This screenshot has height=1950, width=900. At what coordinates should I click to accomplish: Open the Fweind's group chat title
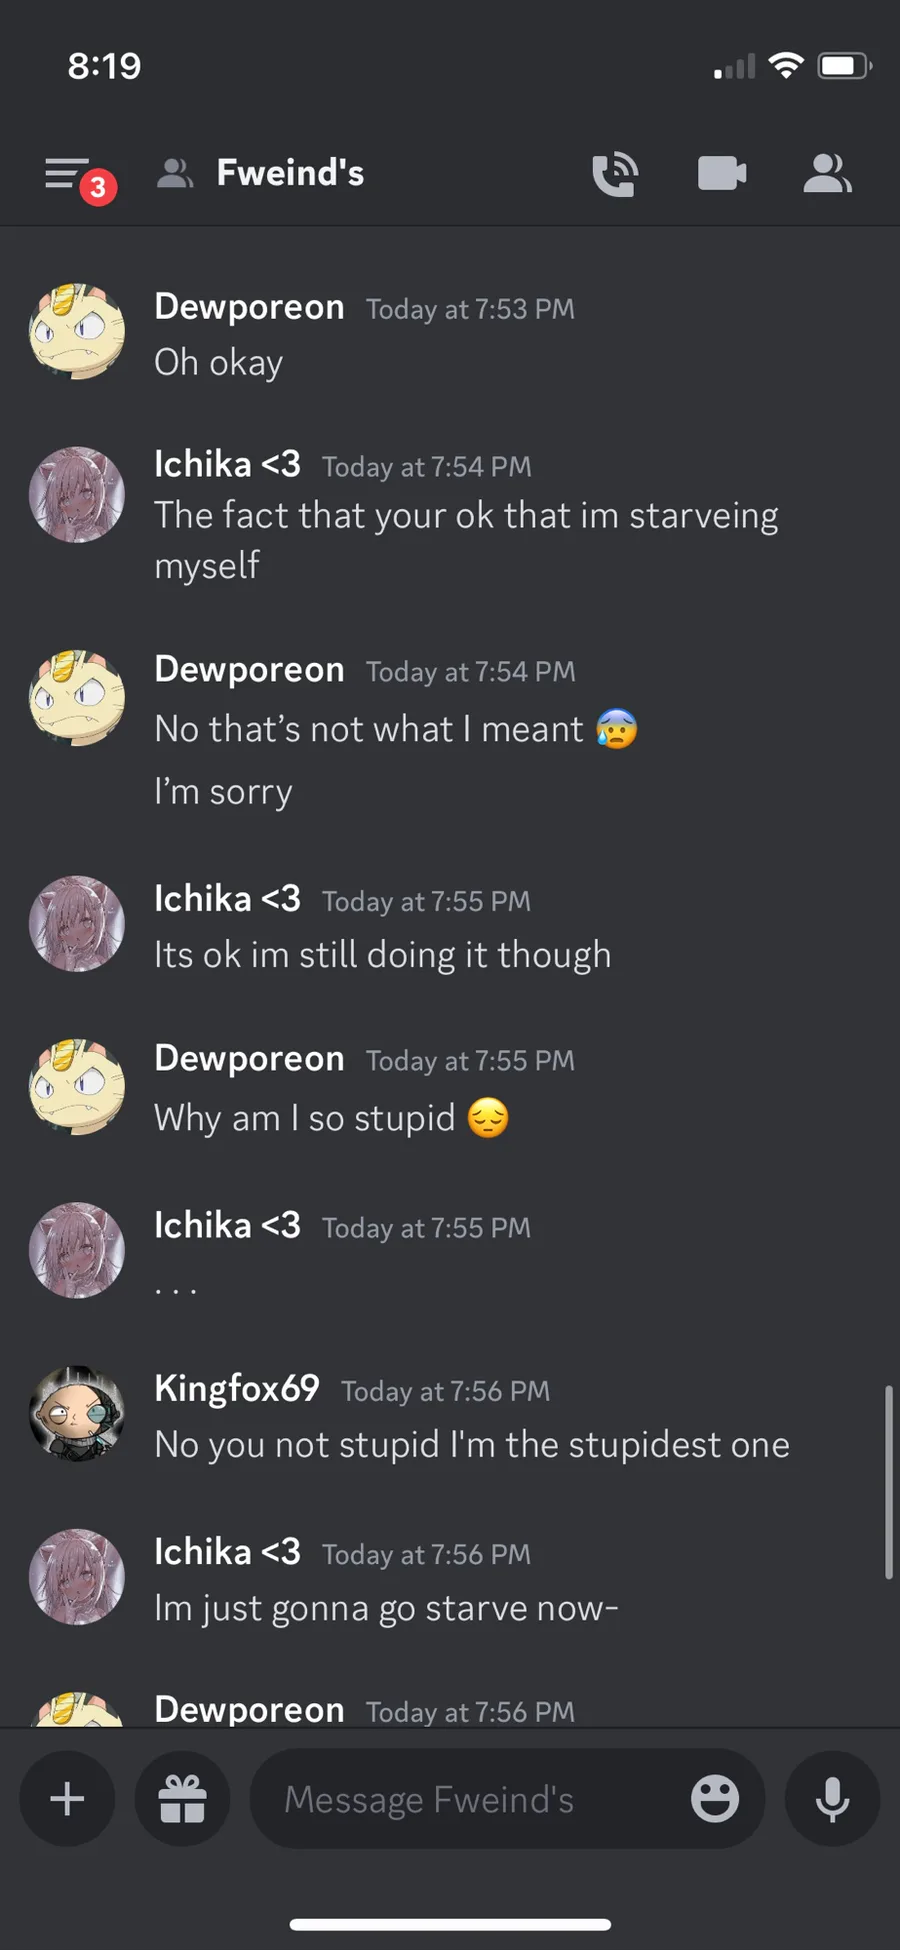tap(290, 173)
